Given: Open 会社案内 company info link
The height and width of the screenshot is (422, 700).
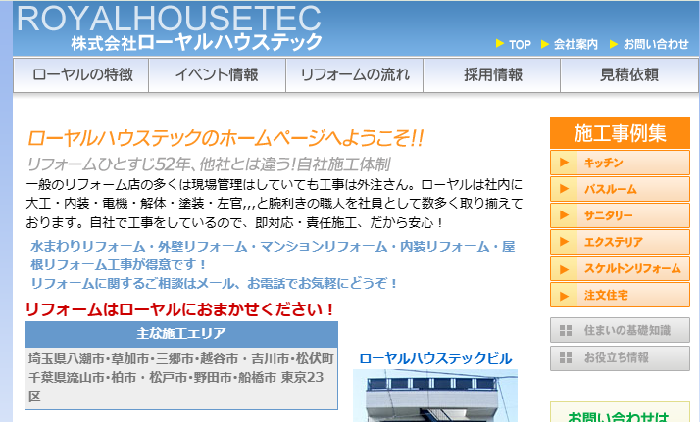Looking at the screenshot, I should pos(575,44).
